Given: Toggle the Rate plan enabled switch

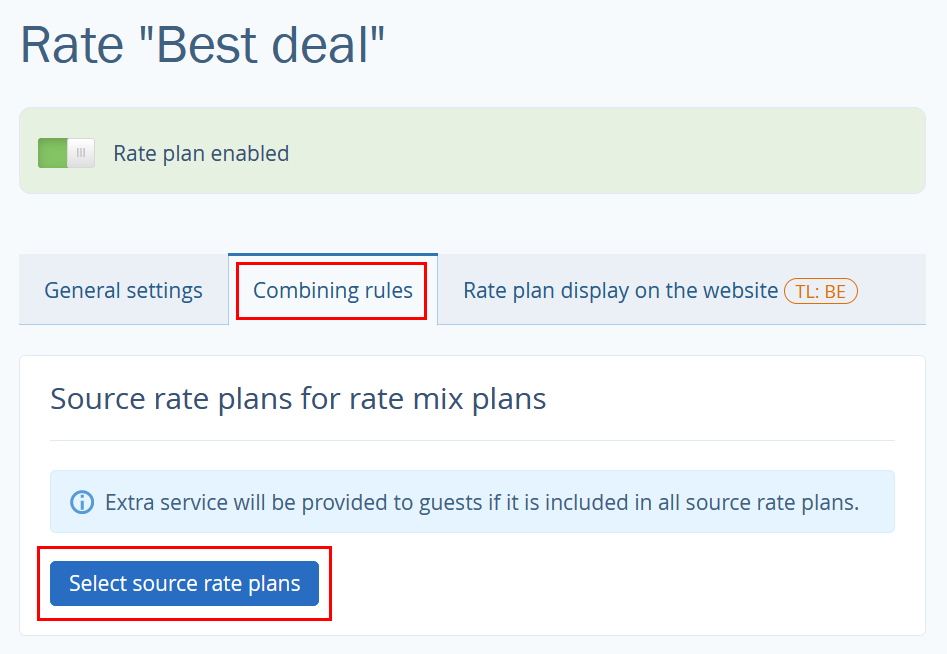Looking at the screenshot, I should [x=66, y=153].
